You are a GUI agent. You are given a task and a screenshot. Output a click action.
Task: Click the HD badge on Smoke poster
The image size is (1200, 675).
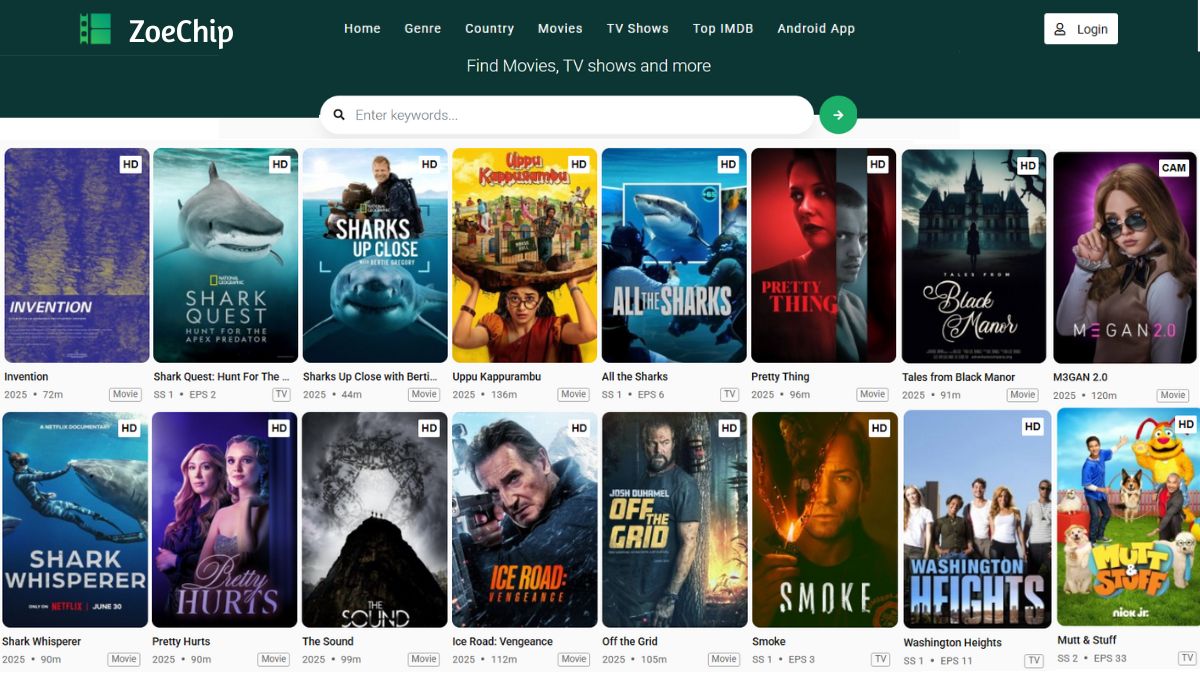(x=879, y=428)
